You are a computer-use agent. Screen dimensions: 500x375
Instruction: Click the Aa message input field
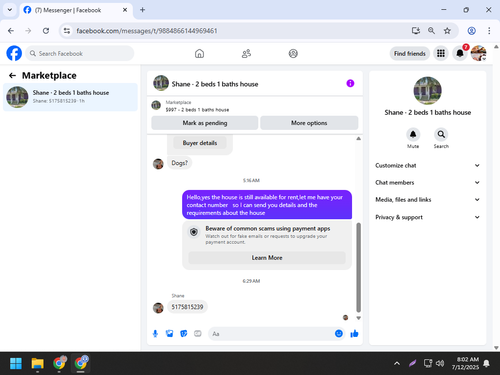(271, 334)
